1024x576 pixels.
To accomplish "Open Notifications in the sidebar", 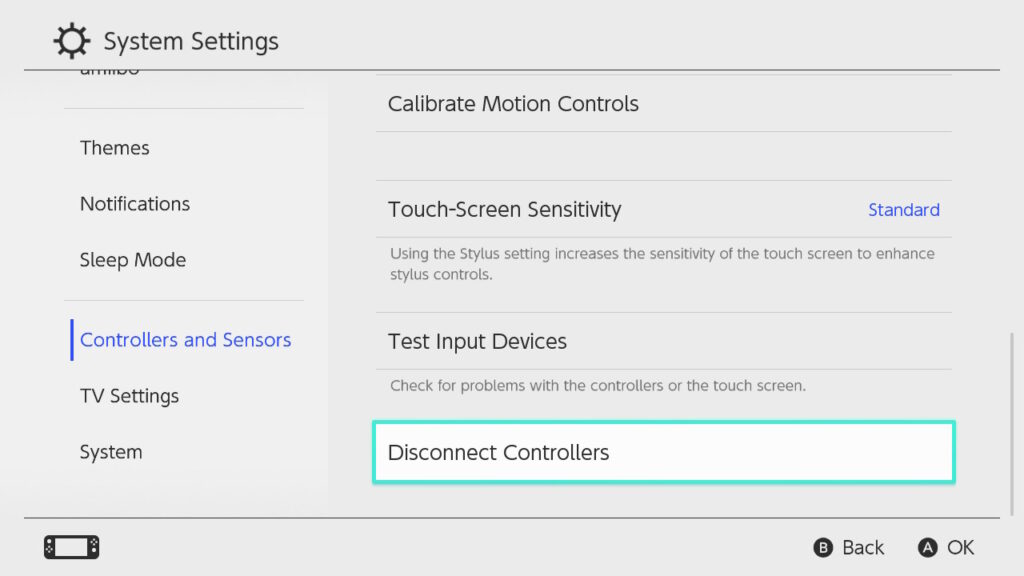I will 135,204.
